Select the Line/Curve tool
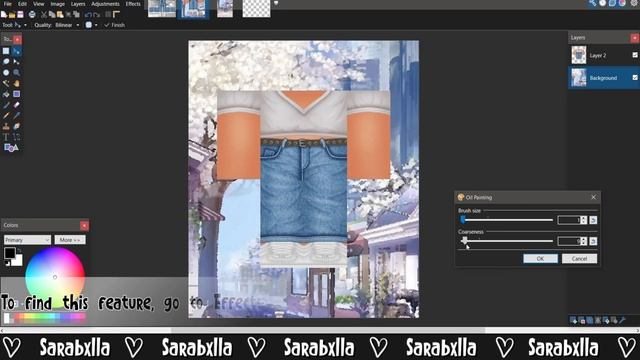The width and height of the screenshot is (640, 360). tap(16, 137)
